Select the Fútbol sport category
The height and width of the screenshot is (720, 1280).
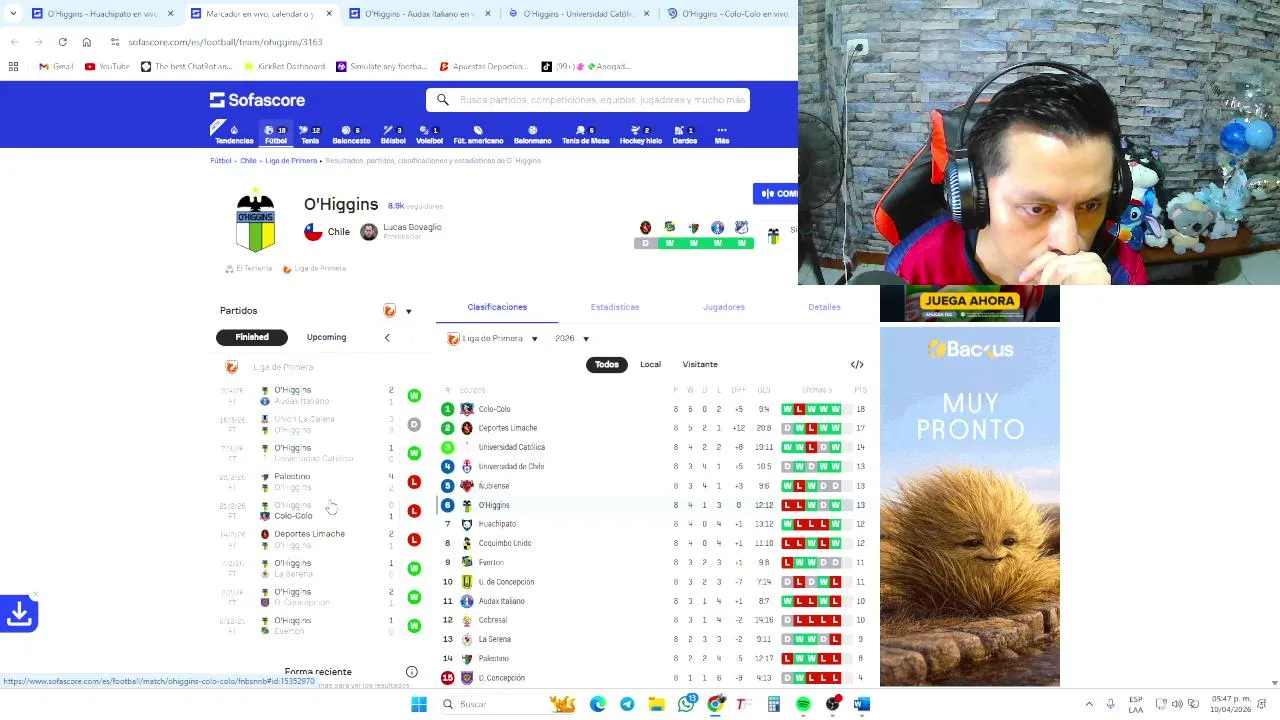pyautogui.click(x=276, y=134)
